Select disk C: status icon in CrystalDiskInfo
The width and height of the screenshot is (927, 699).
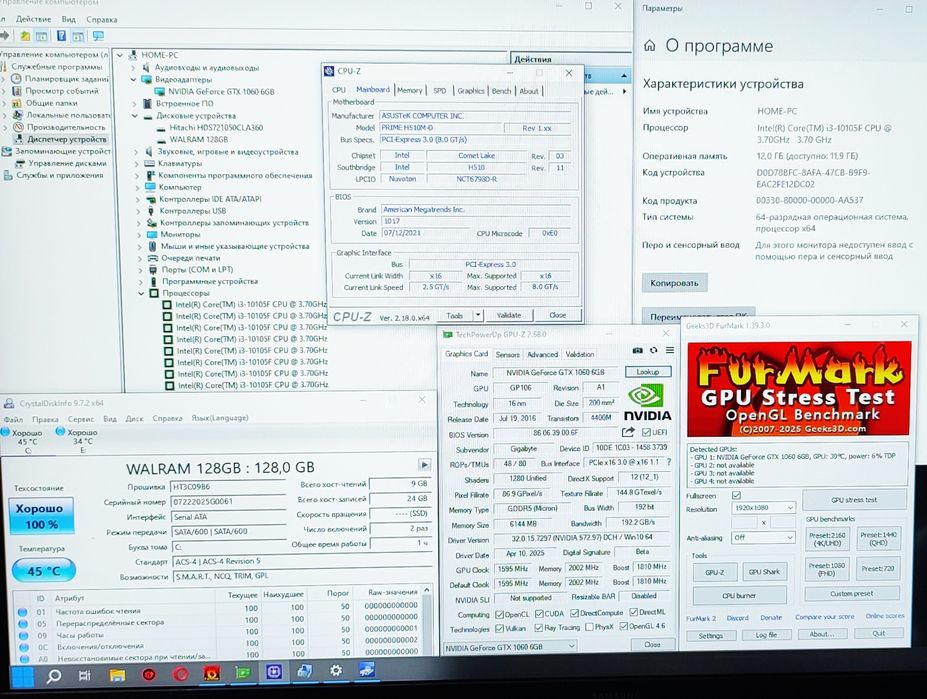5,432
